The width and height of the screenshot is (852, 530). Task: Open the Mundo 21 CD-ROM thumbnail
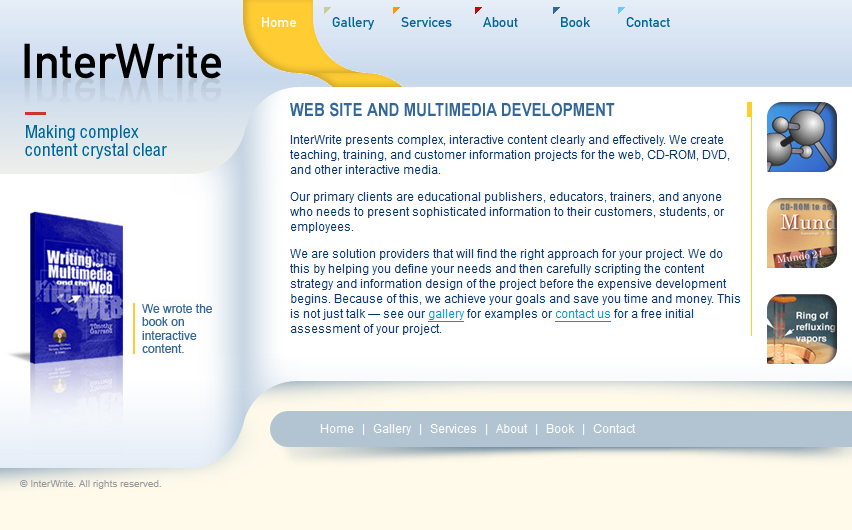(x=801, y=233)
